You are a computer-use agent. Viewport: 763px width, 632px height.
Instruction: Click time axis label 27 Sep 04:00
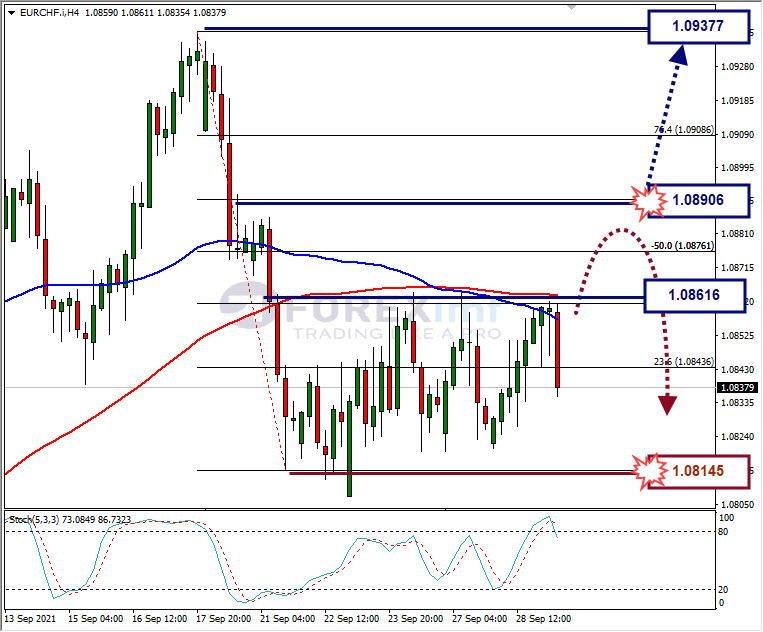click(480, 619)
